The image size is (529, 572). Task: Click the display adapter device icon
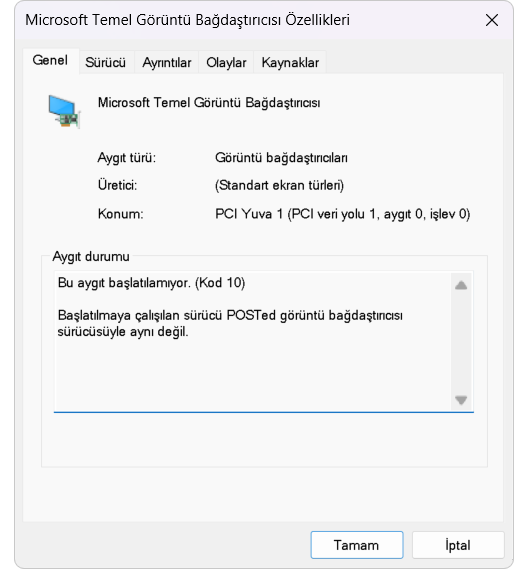64,112
